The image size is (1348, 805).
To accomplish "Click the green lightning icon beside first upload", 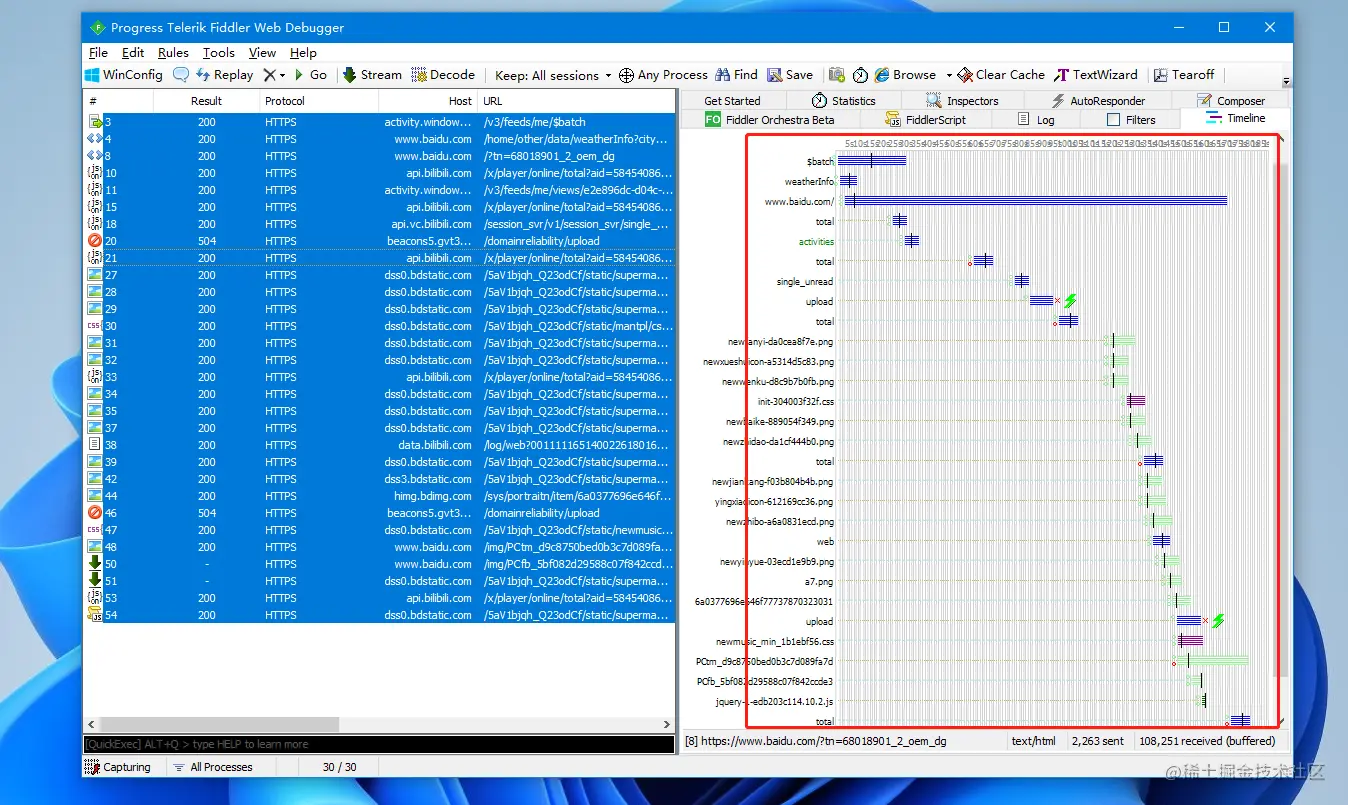I will 1070,301.
